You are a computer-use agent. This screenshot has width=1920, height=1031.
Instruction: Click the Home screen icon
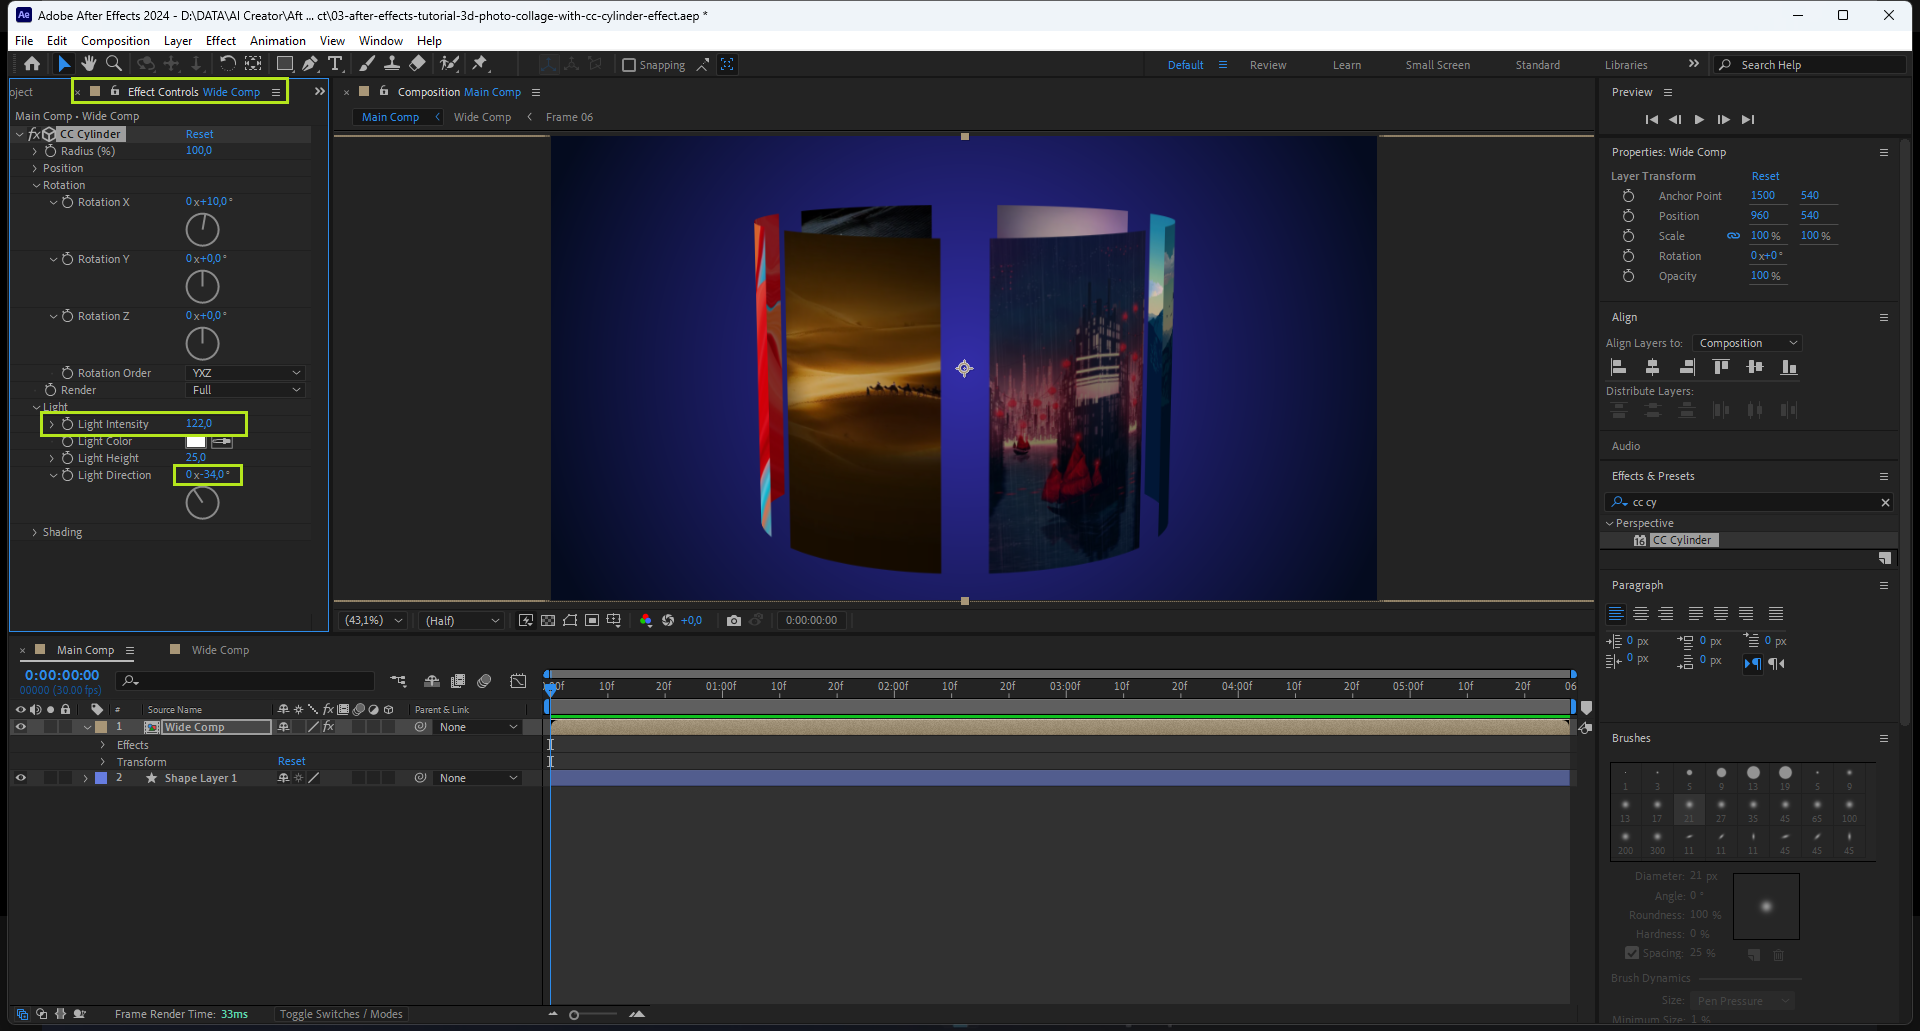32,64
